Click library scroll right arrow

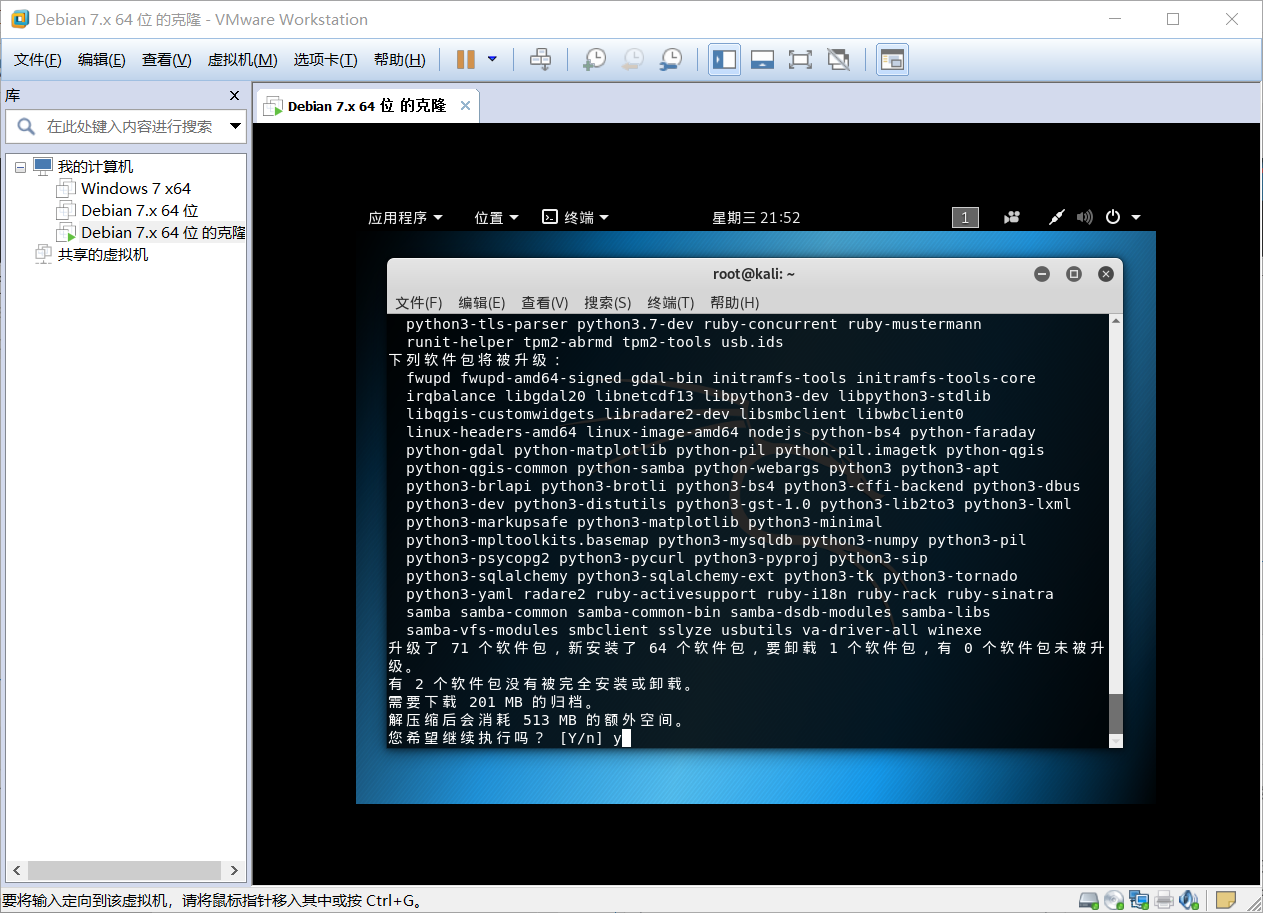[x=234, y=870]
